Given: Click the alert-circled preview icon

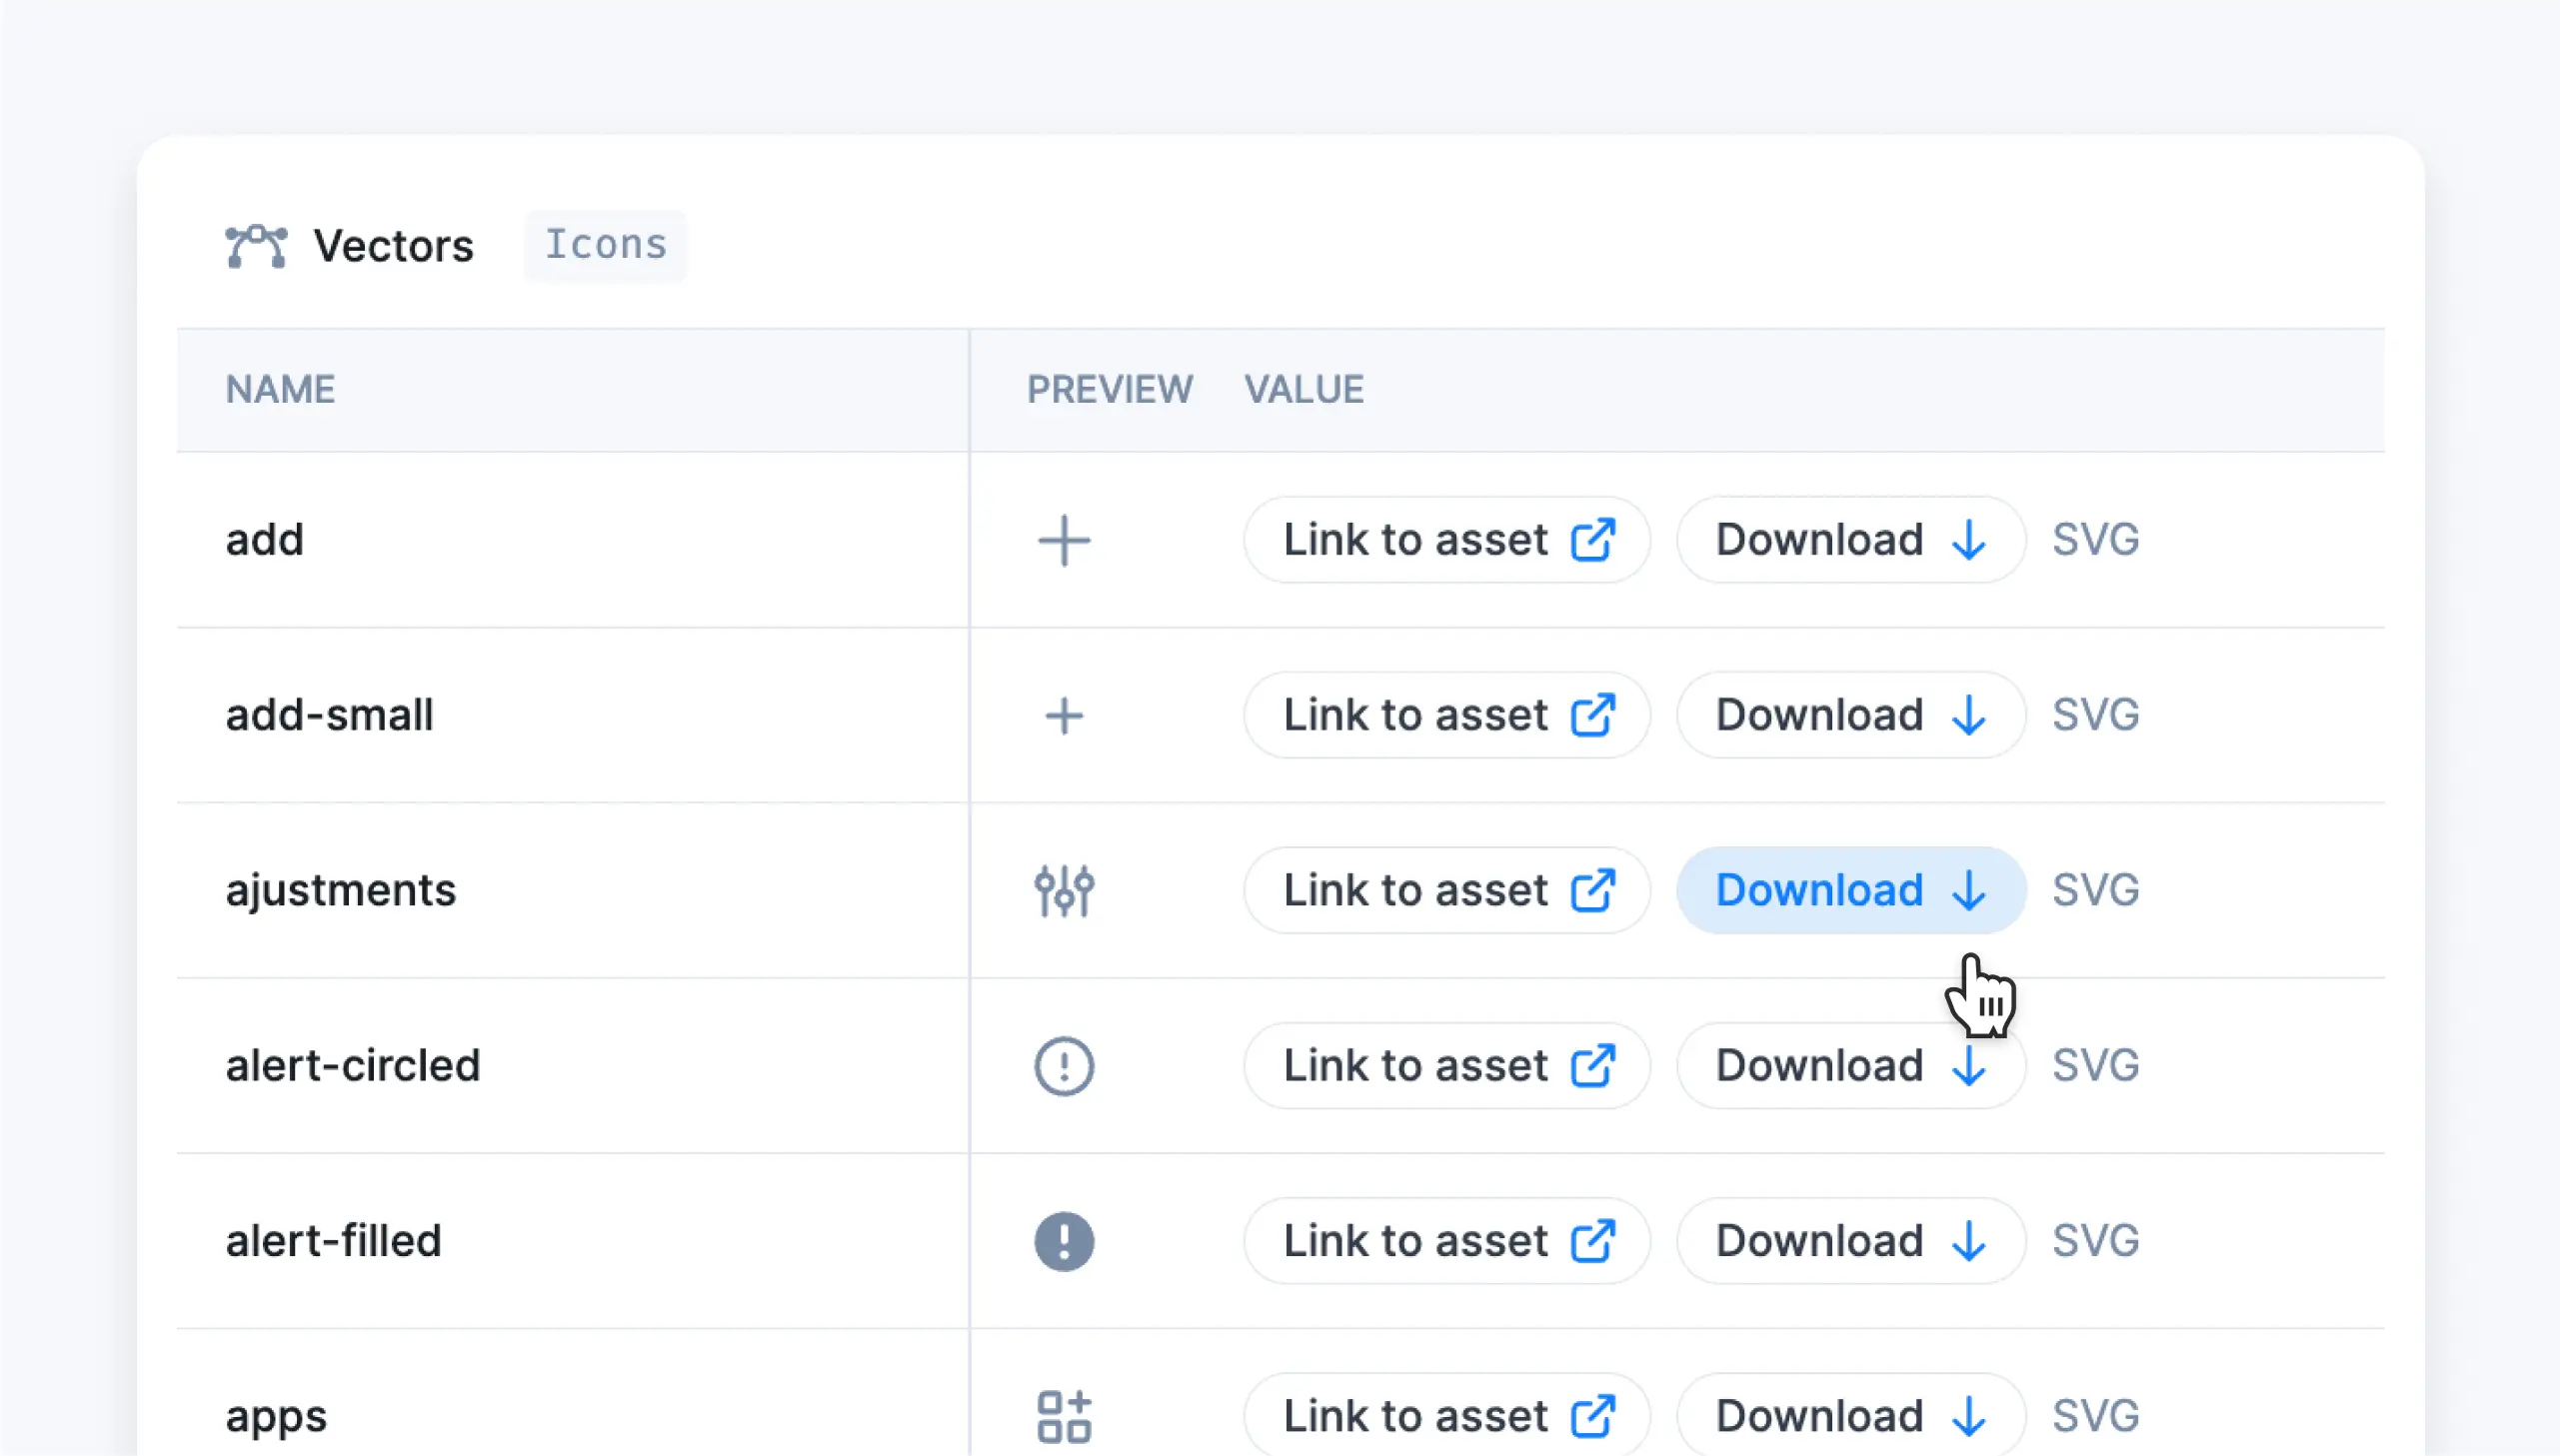Looking at the screenshot, I should [x=1063, y=1066].
